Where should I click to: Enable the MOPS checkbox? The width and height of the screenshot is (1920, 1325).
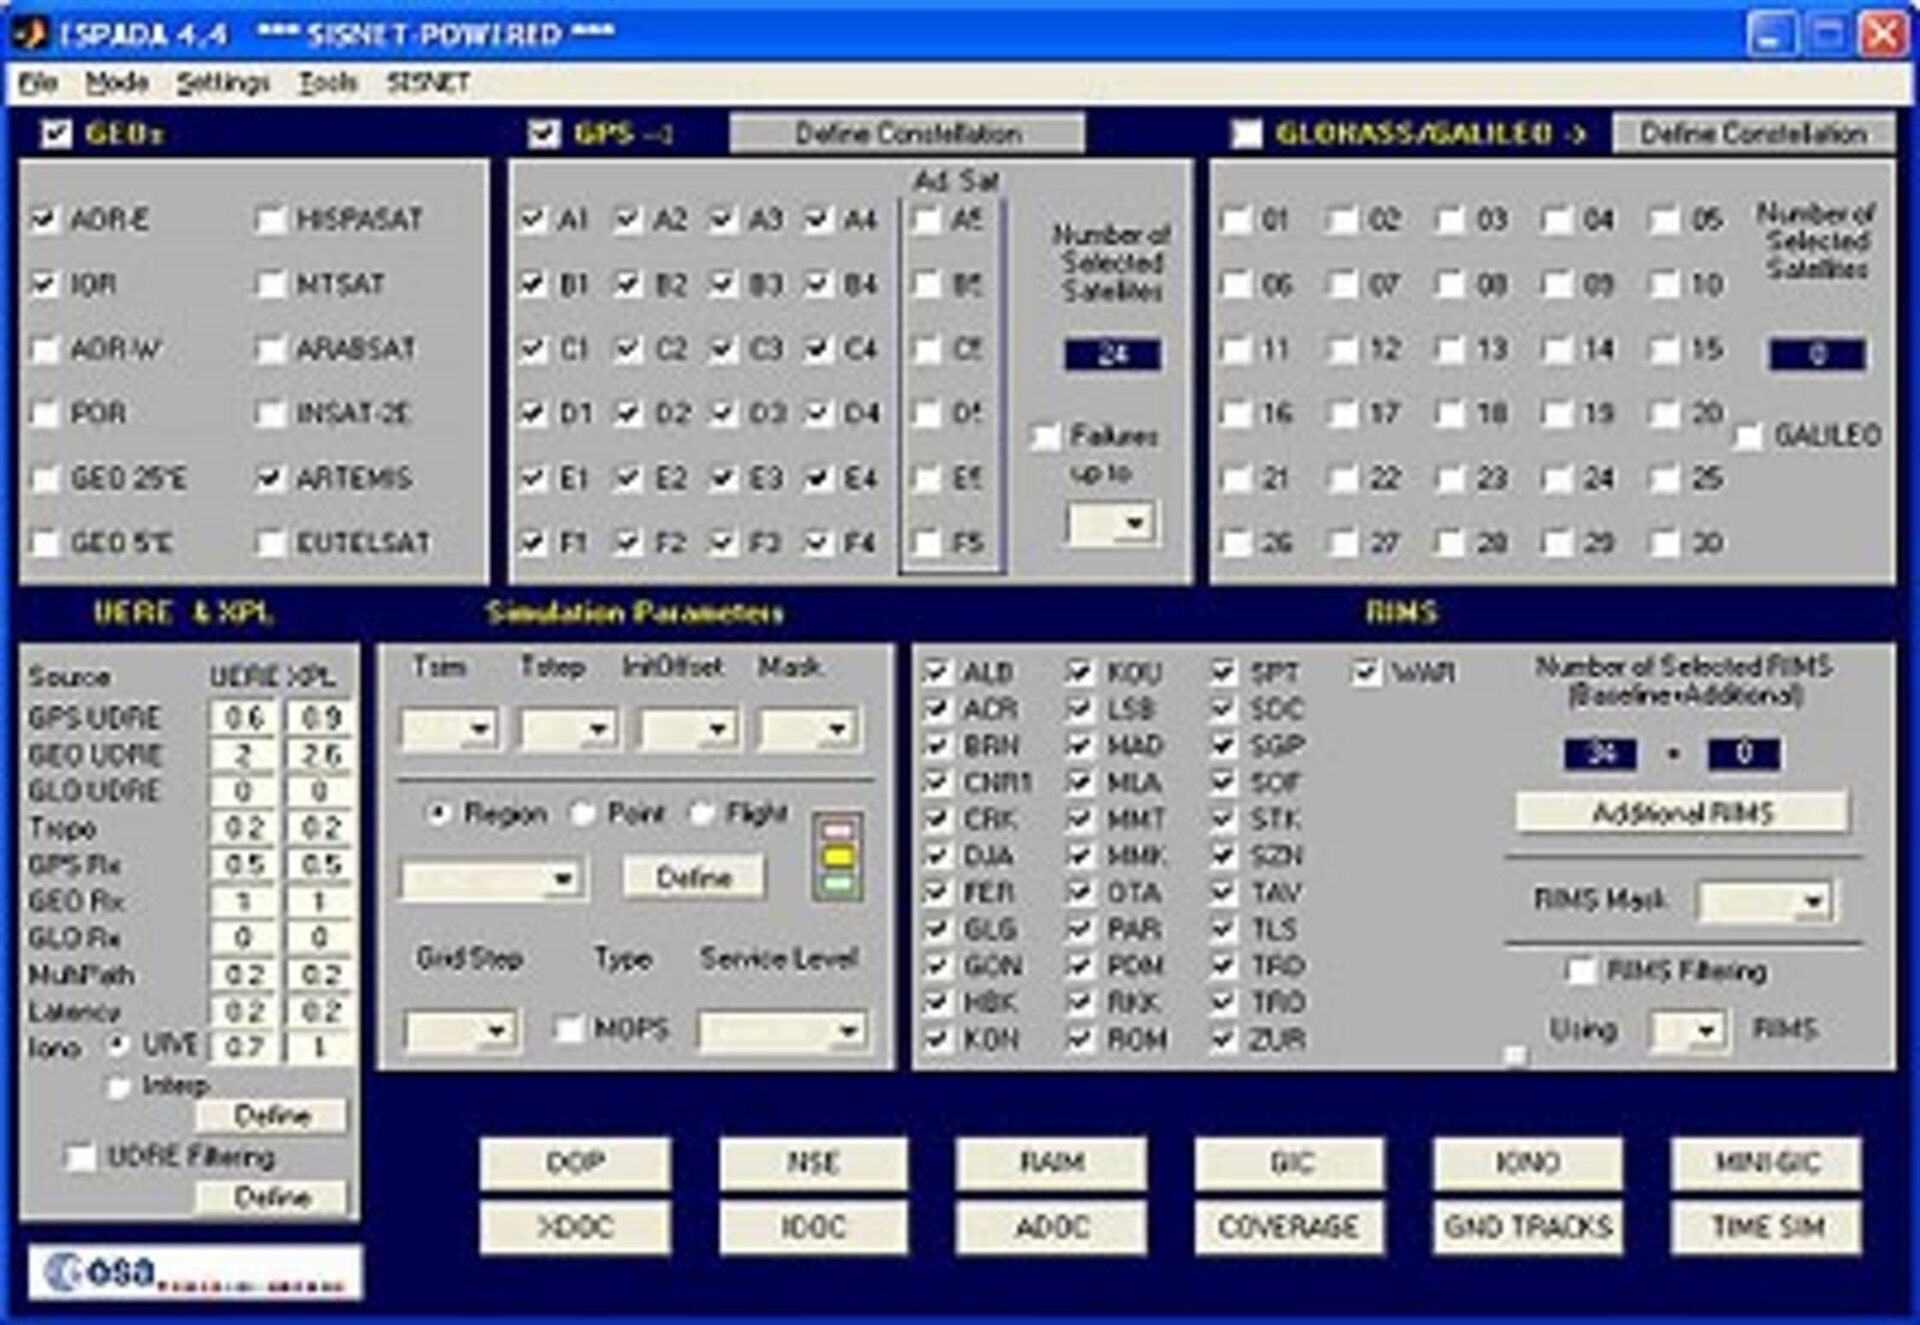click(567, 1027)
